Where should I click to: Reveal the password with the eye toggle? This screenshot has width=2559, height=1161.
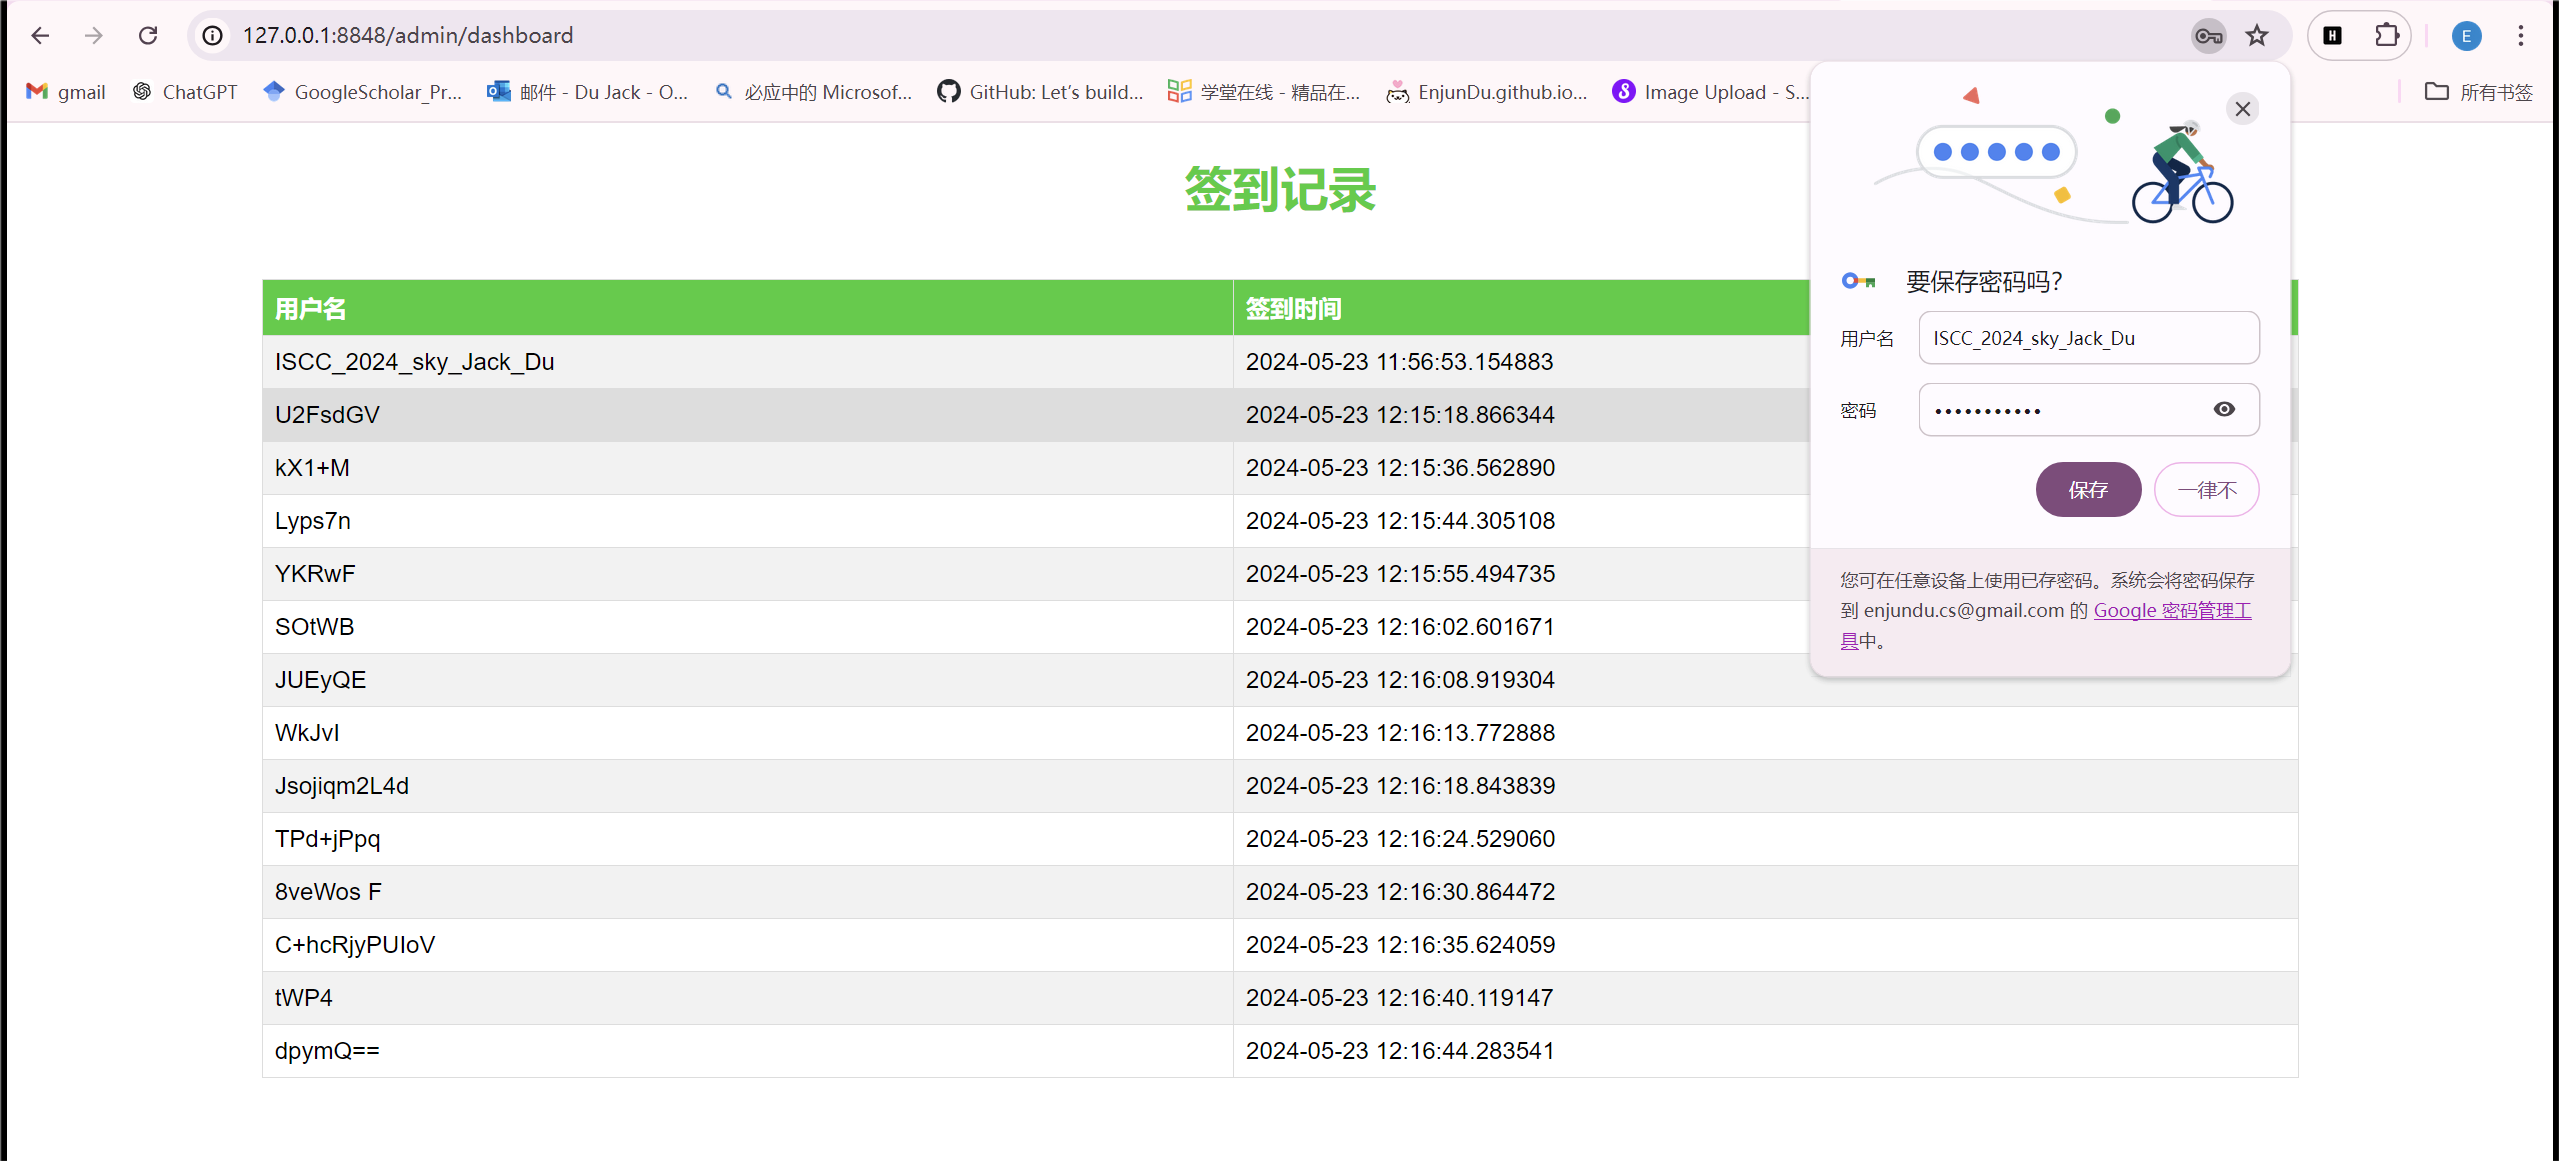coord(2224,409)
